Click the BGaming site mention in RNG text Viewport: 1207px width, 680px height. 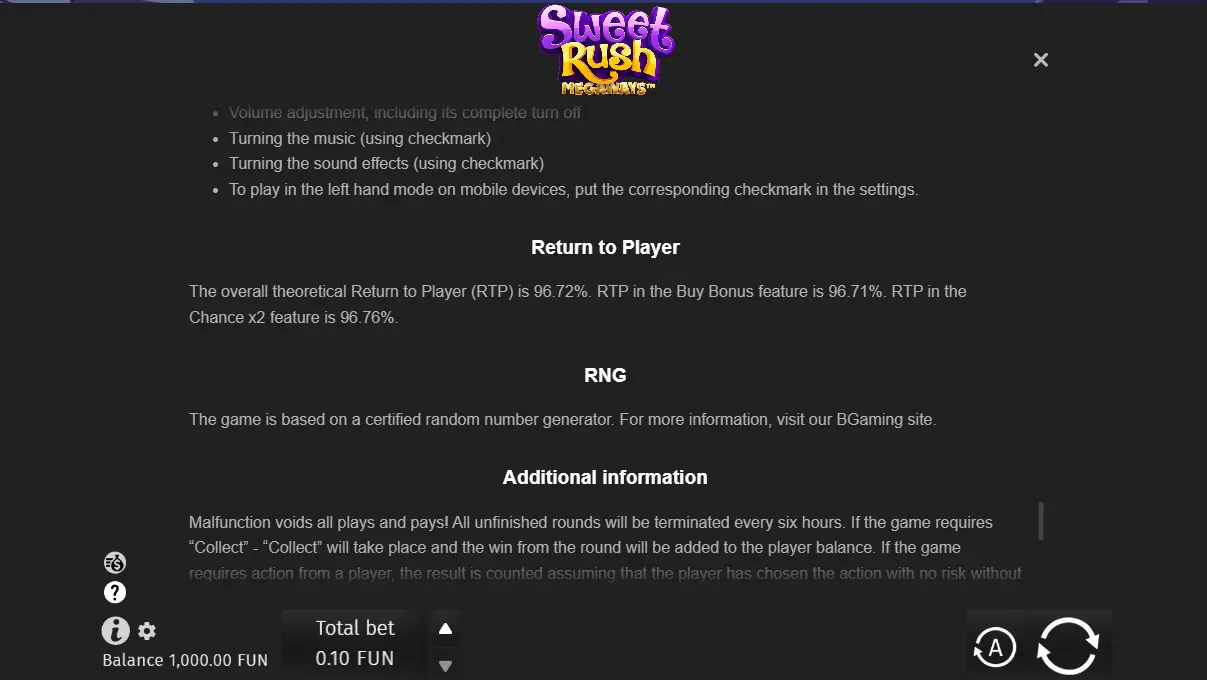885,419
